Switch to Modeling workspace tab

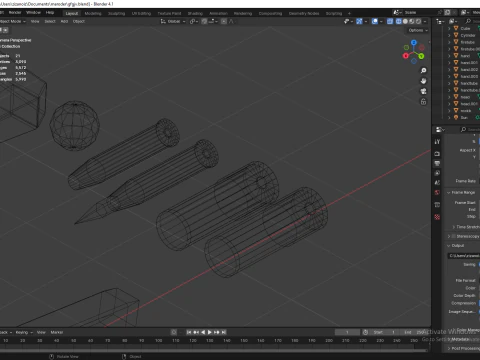pos(93,13)
